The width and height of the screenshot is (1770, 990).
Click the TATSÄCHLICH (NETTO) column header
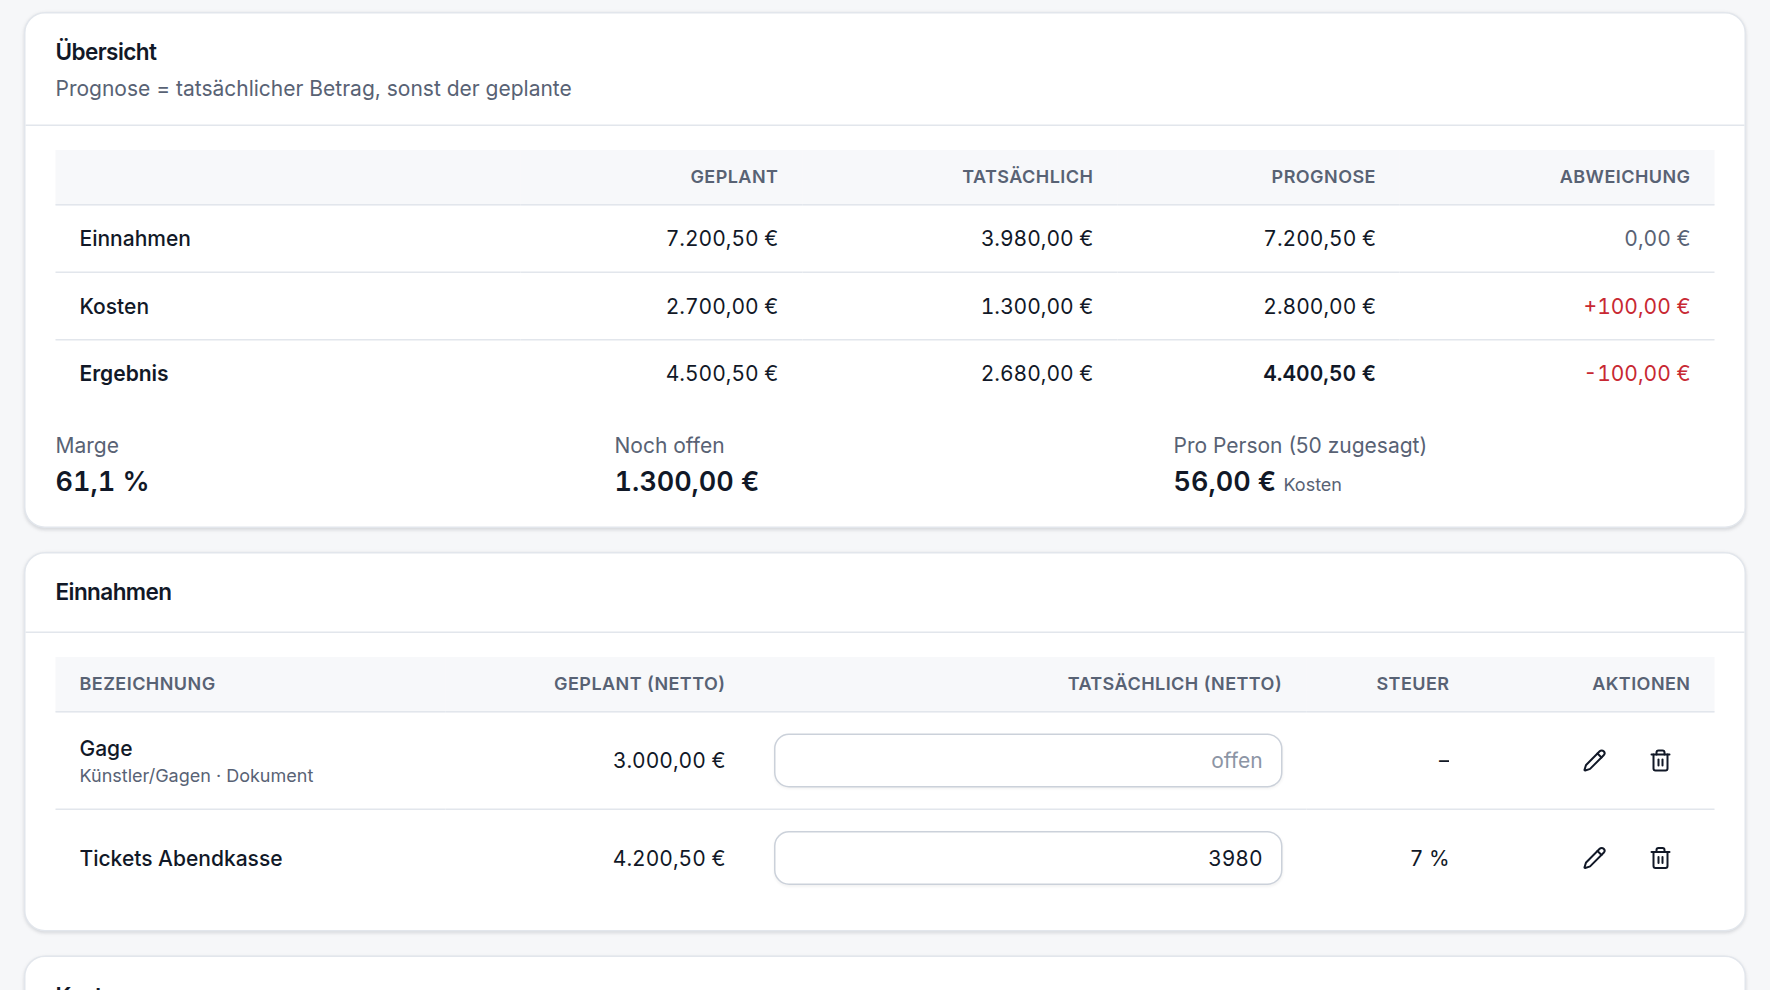(1175, 684)
